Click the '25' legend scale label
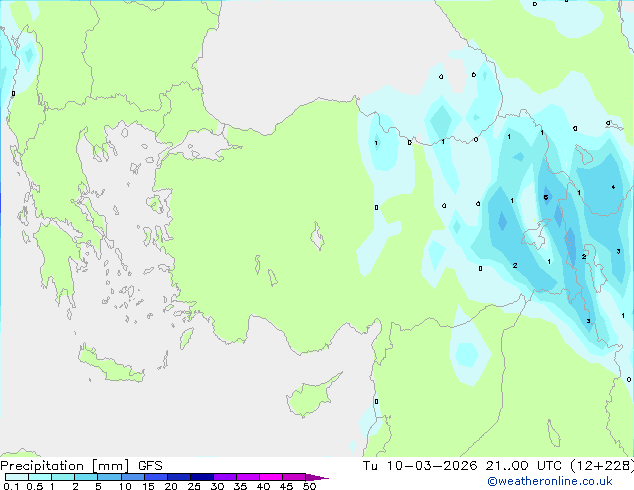This screenshot has width=634, height=490. click(194, 486)
